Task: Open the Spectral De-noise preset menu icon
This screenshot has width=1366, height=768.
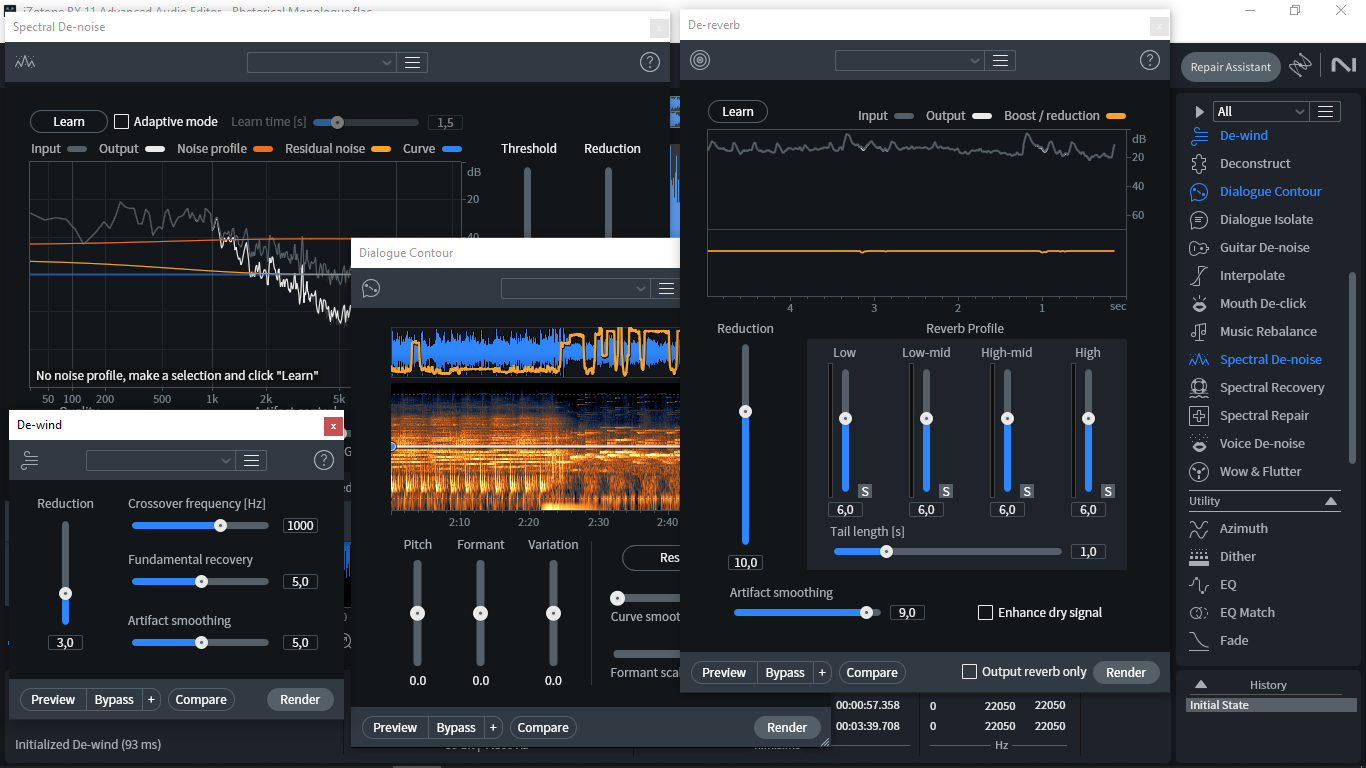Action: click(x=412, y=63)
